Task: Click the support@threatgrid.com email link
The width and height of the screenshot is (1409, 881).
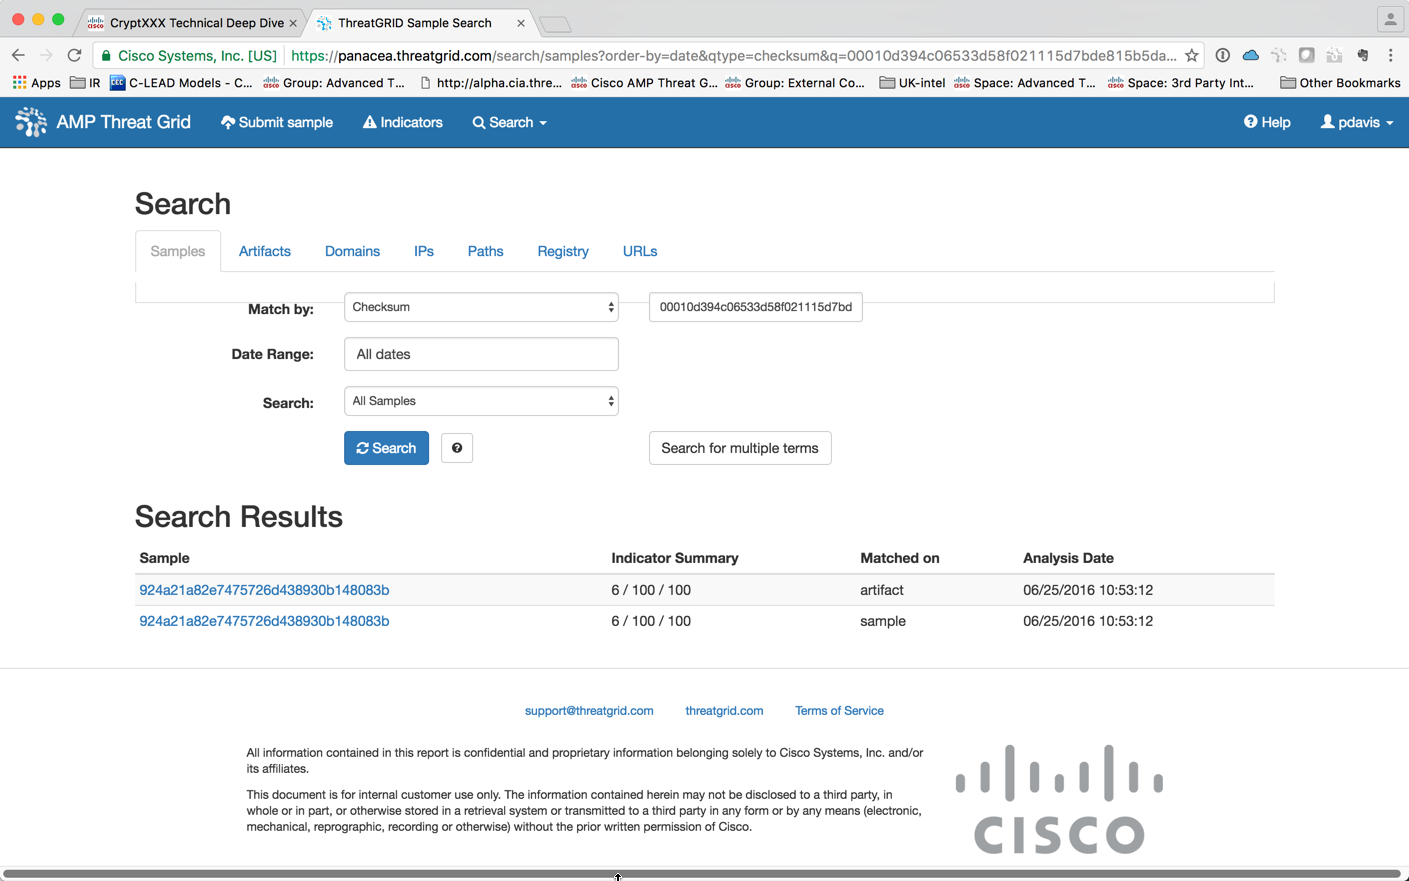Action: [589, 711]
